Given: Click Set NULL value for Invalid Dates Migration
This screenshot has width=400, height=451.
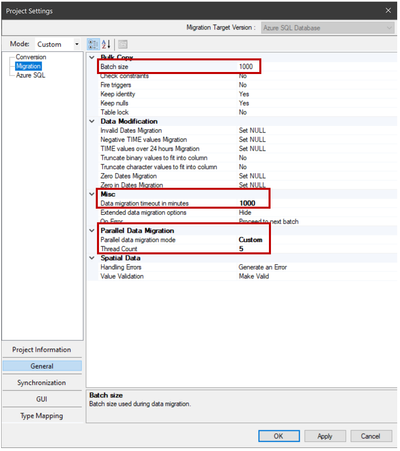Looking at the screenshot, I should [252, 130].
